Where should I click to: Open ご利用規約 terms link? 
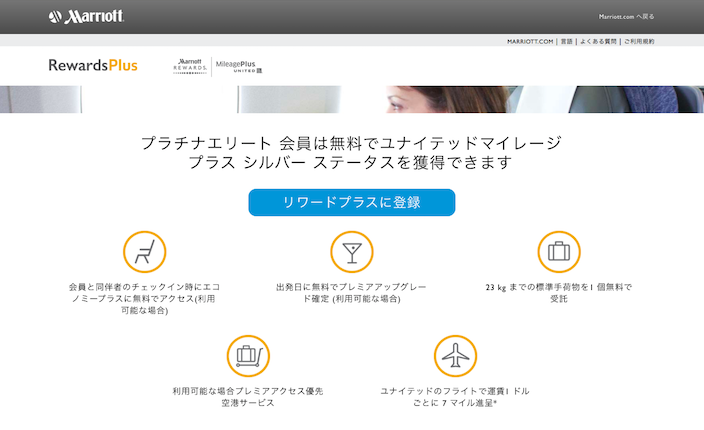coord(639,41)
